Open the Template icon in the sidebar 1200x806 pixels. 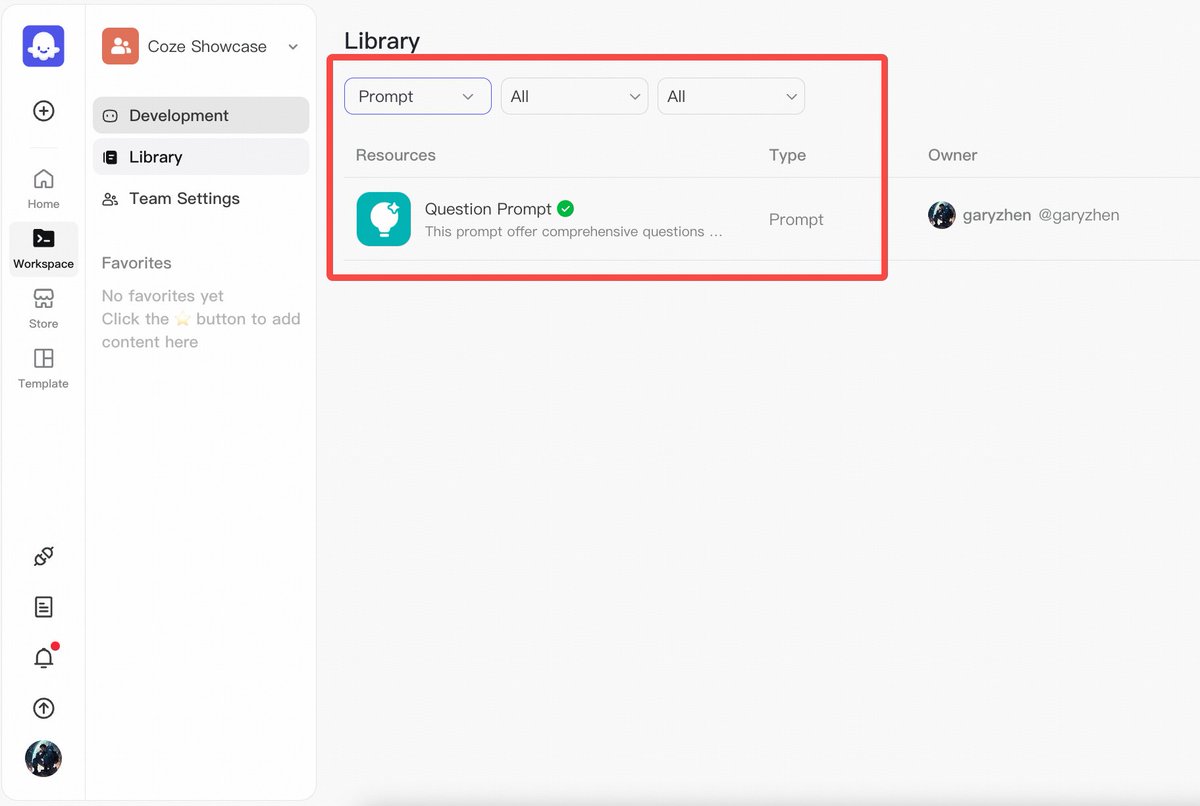[x=43, y=368]
